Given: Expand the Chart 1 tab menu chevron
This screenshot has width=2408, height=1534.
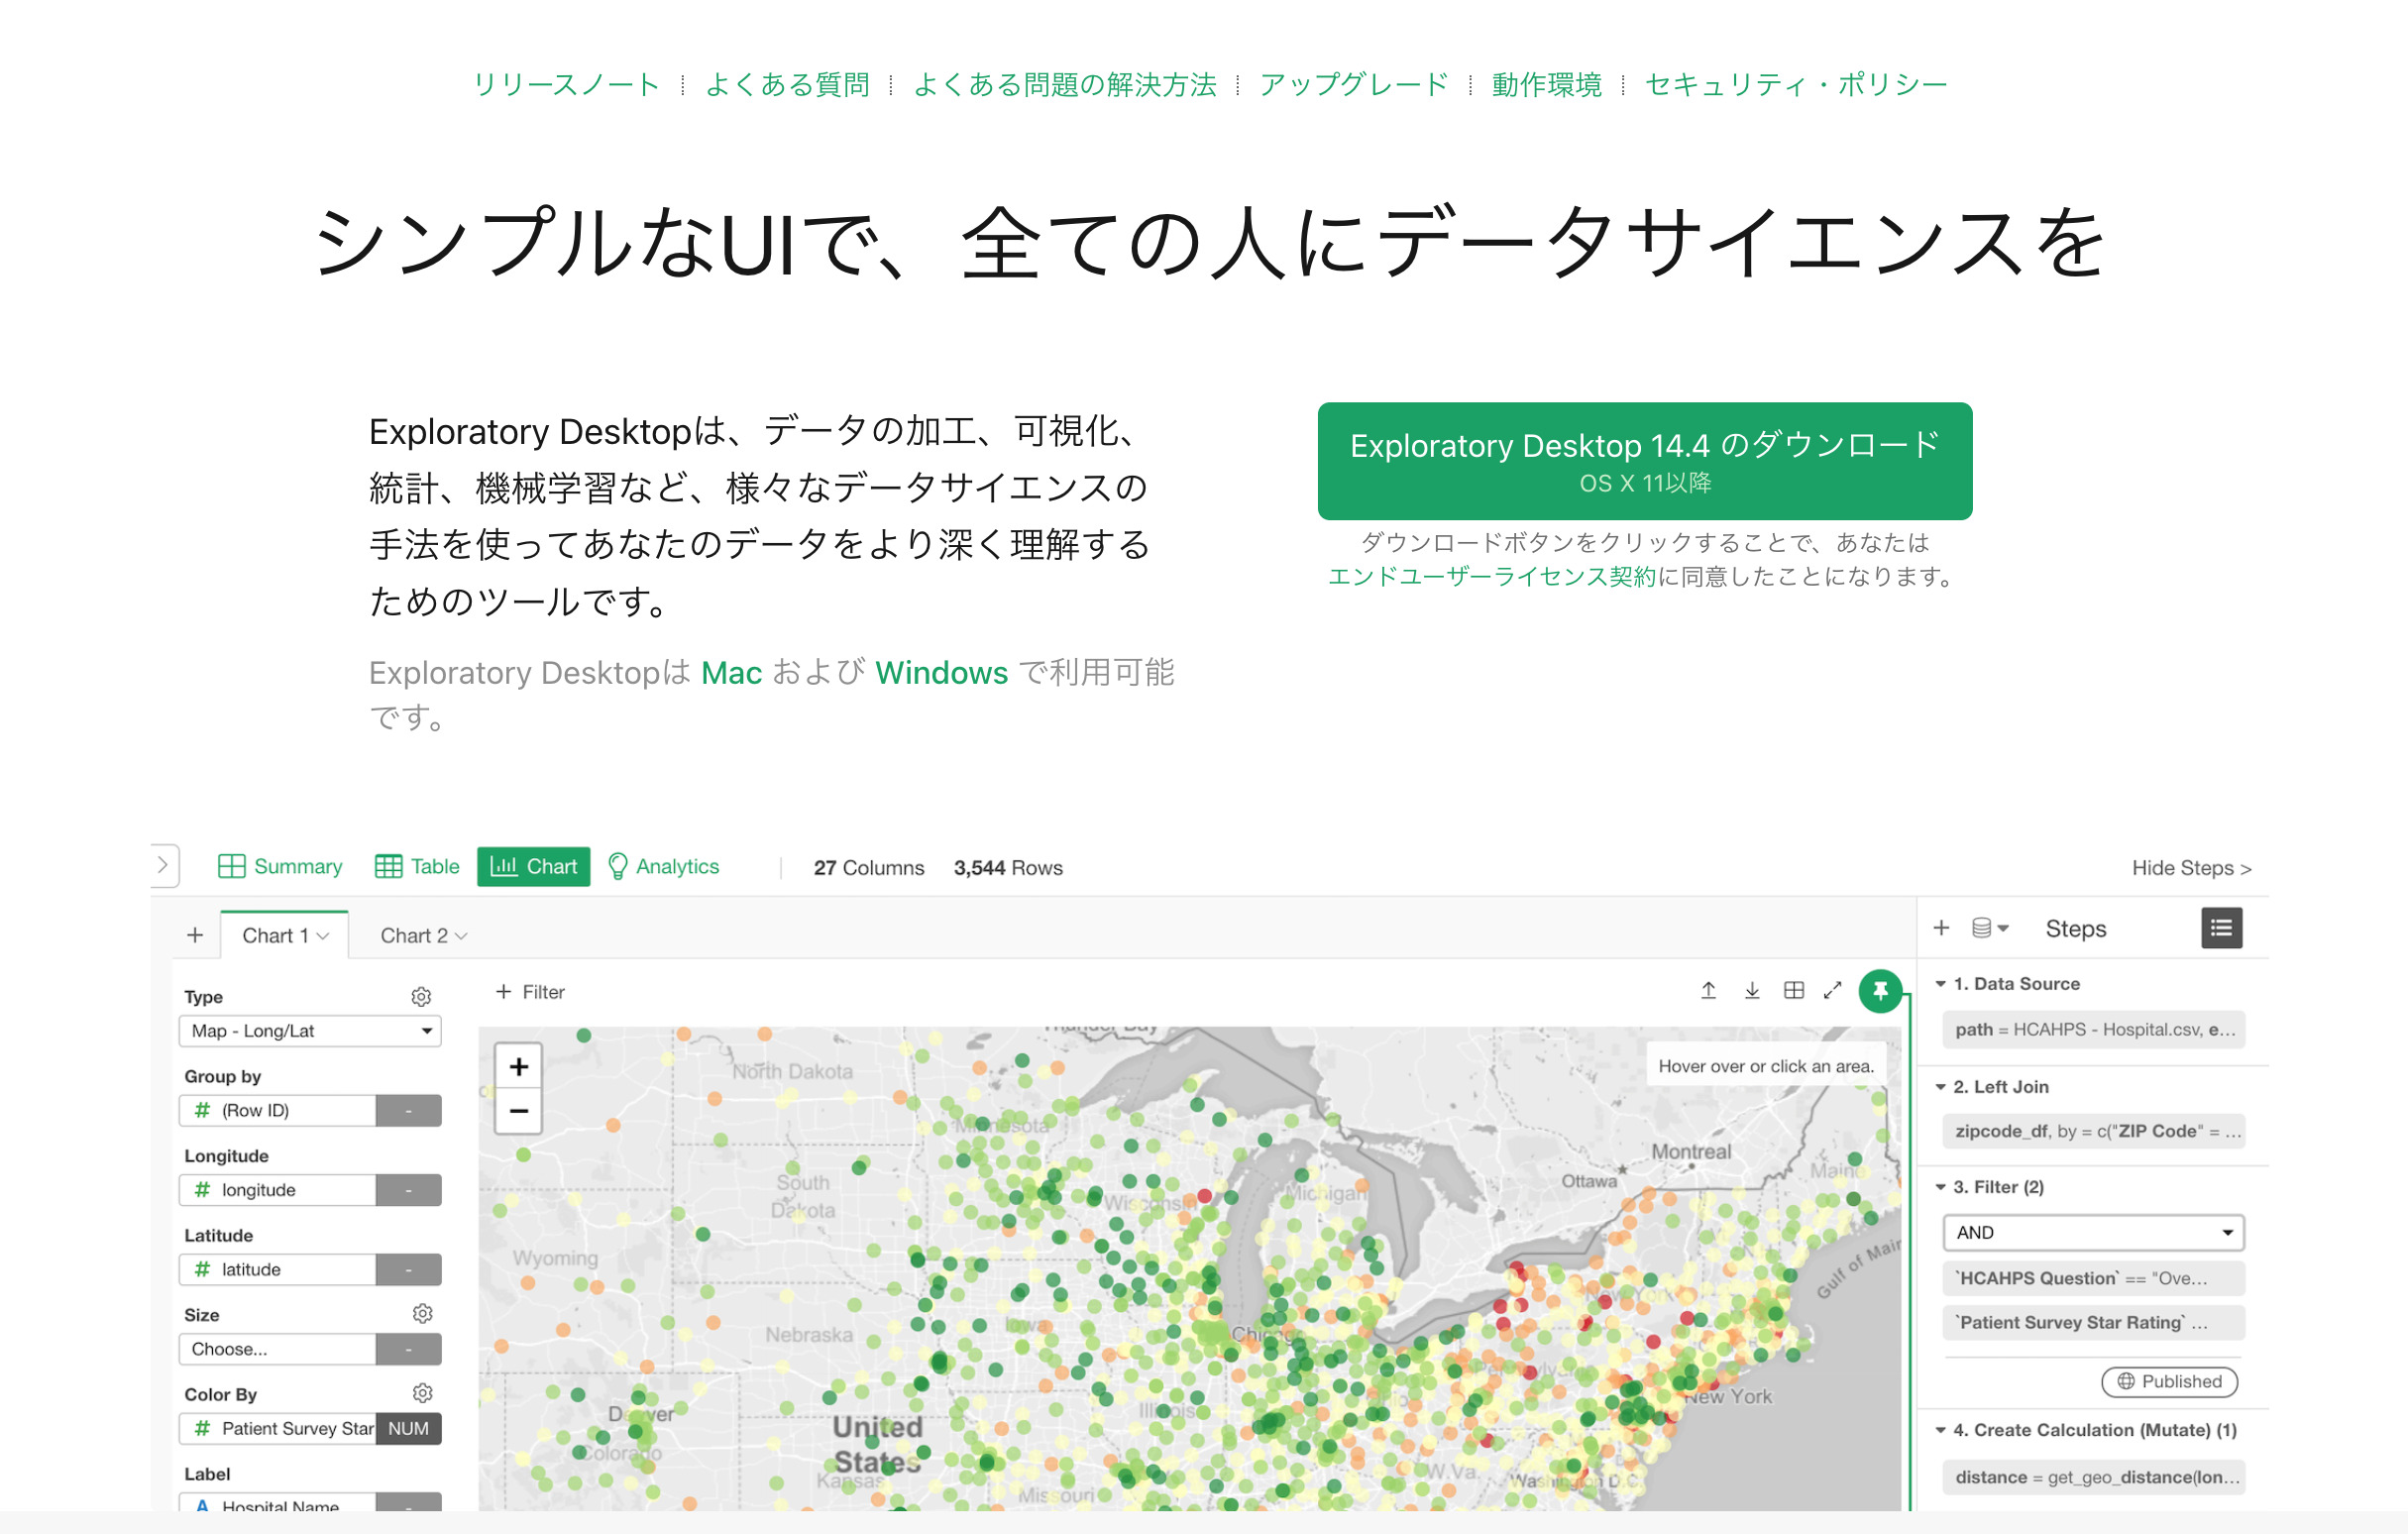Looking at the screenshot, I should tap(323, 936).
